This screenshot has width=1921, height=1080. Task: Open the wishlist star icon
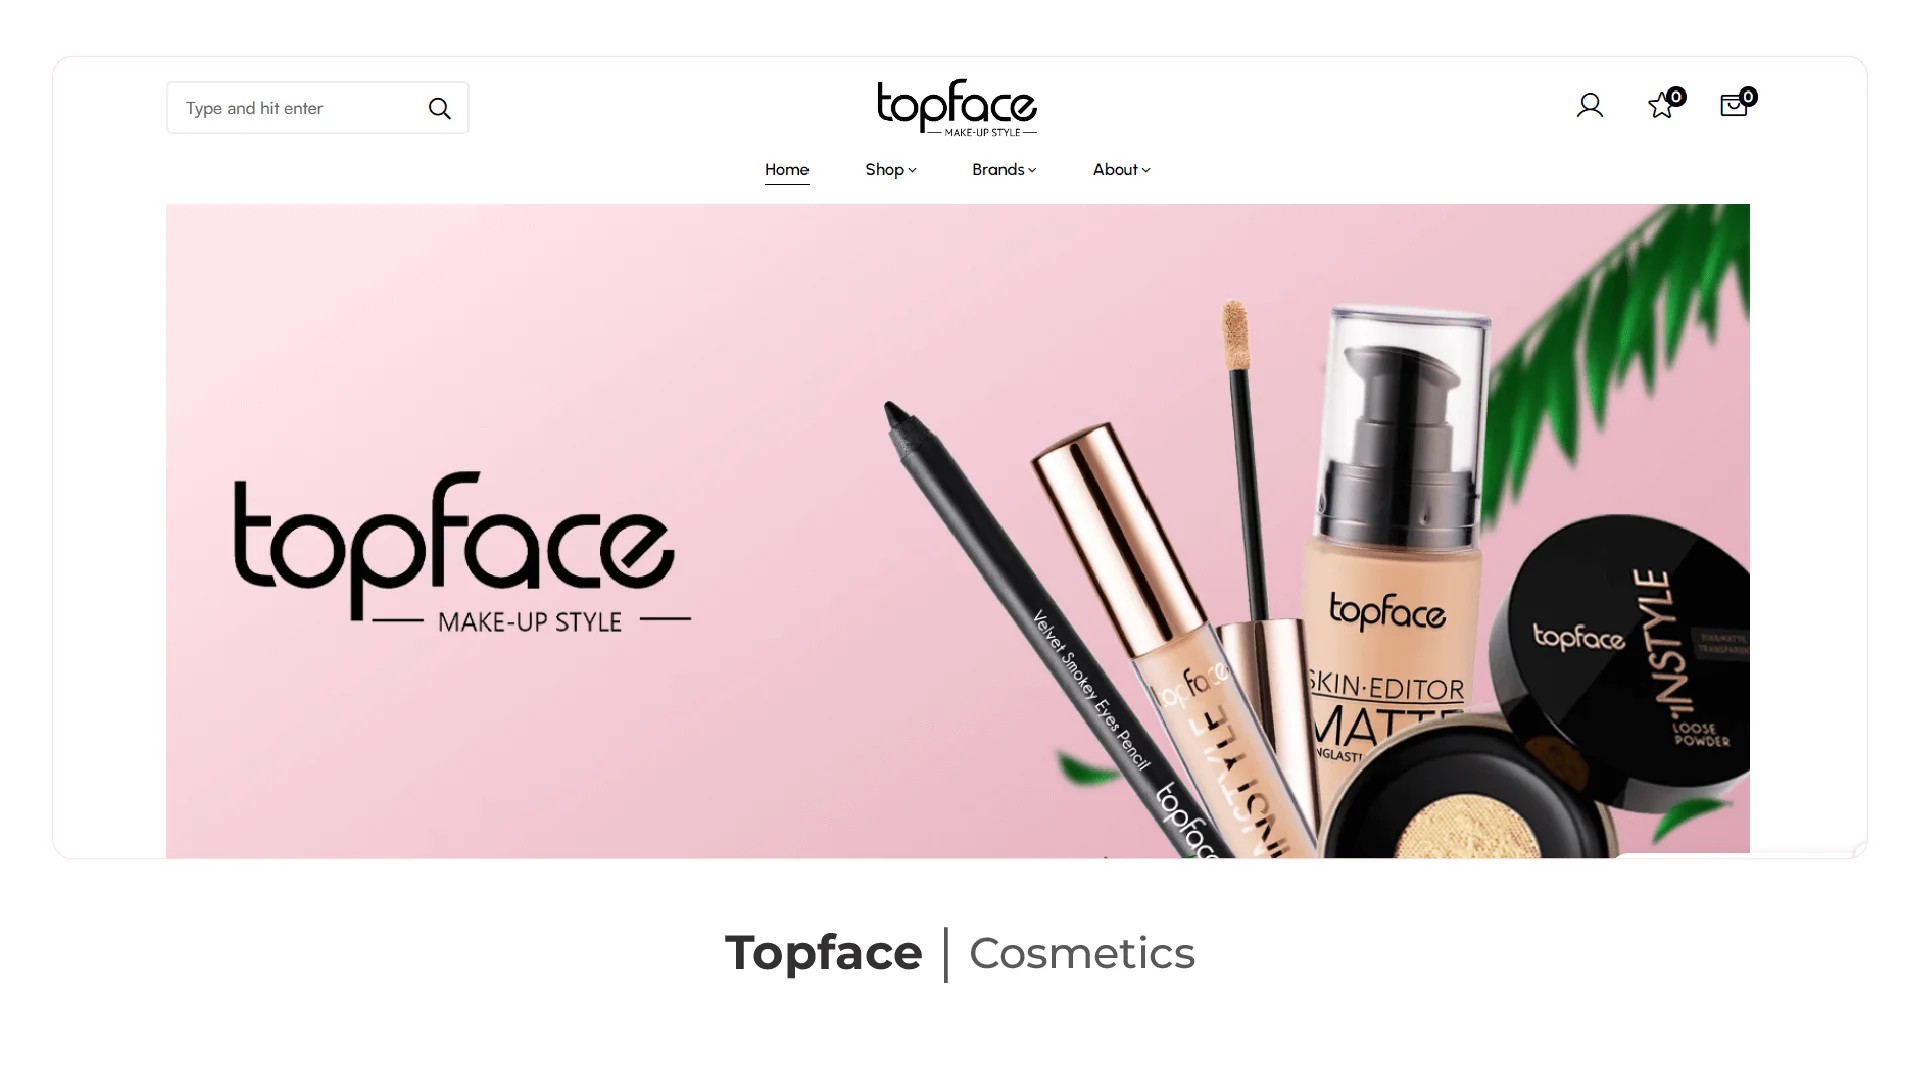click(1661, 106)
